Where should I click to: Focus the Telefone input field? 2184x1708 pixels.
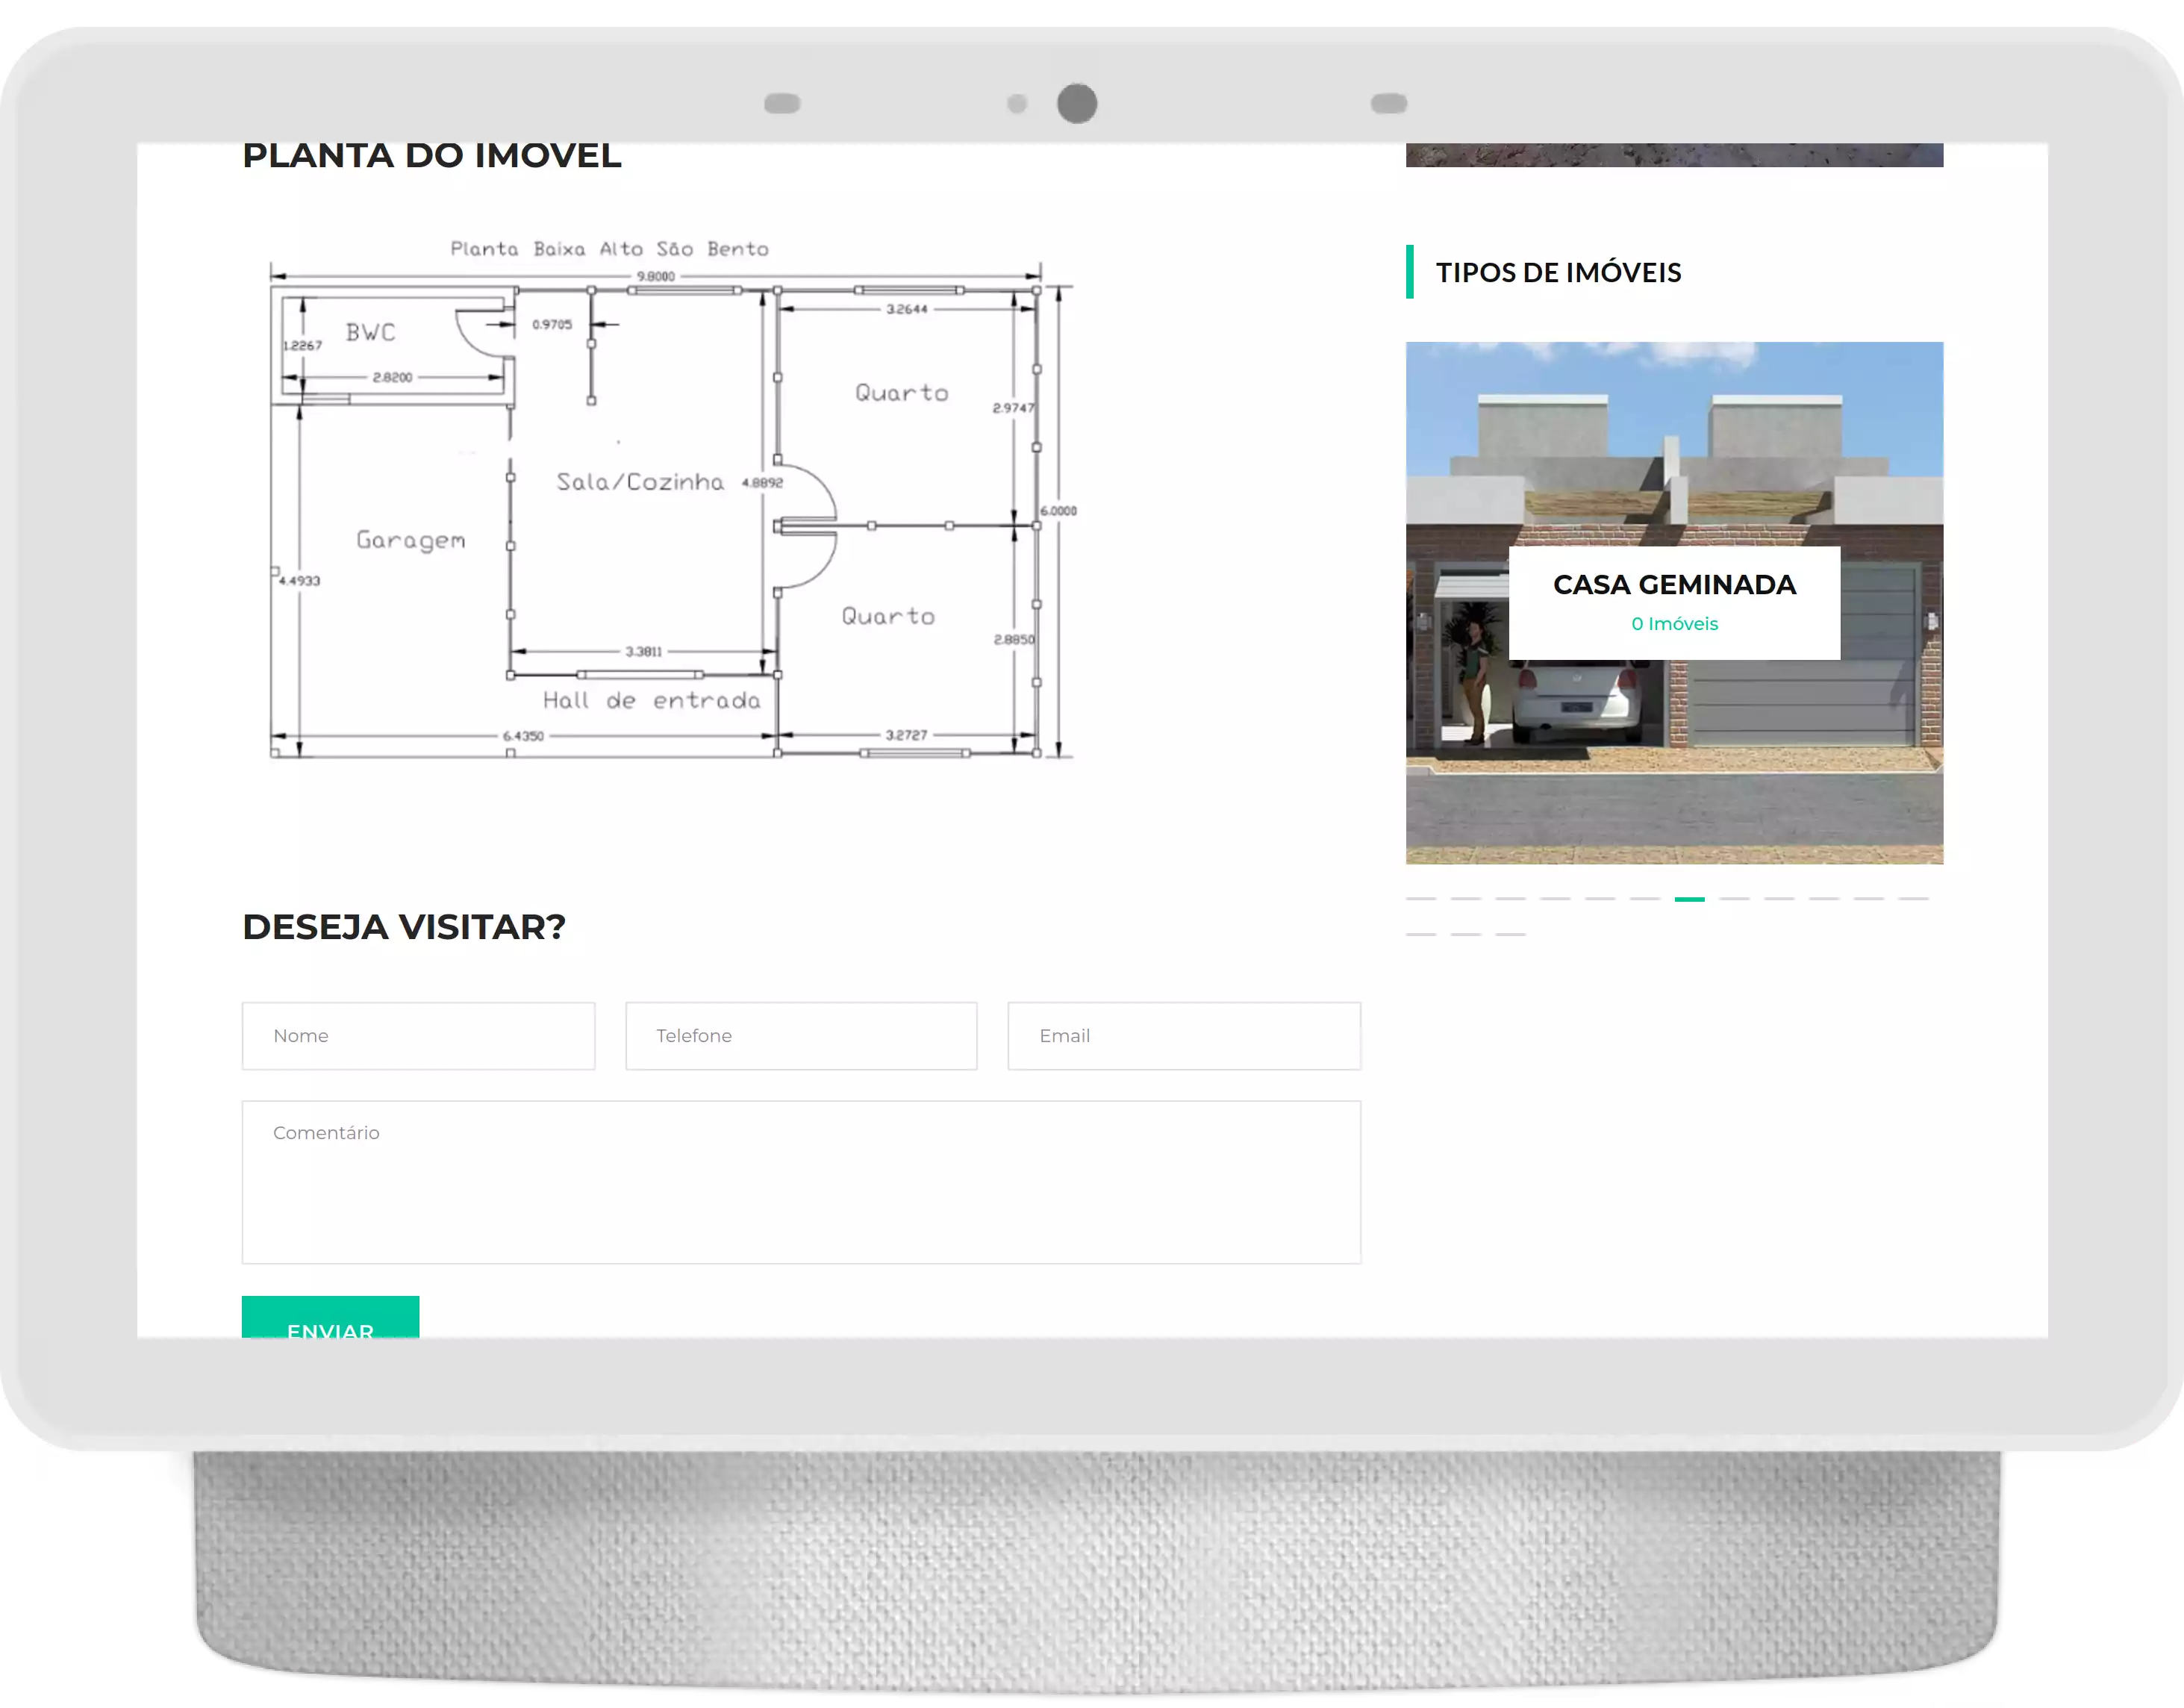(801, 1036)
